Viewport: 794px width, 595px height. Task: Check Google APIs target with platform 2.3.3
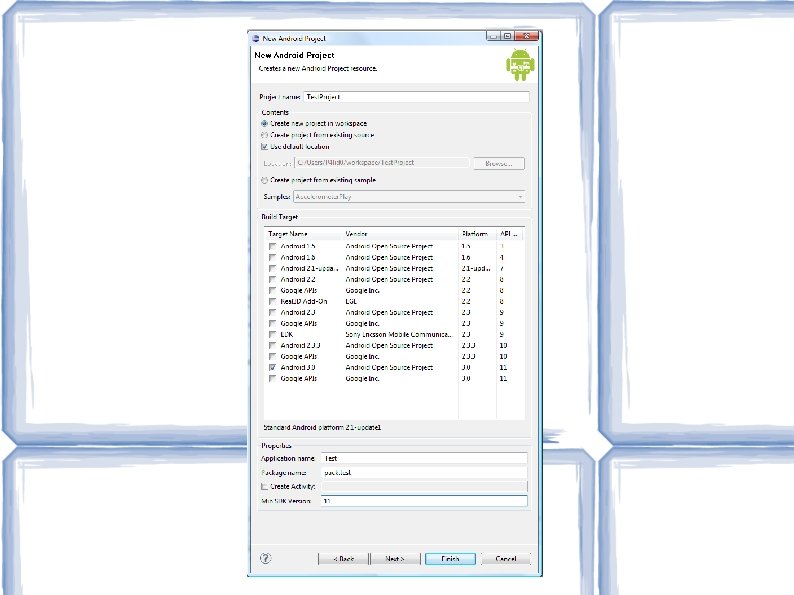click(272, 356)
